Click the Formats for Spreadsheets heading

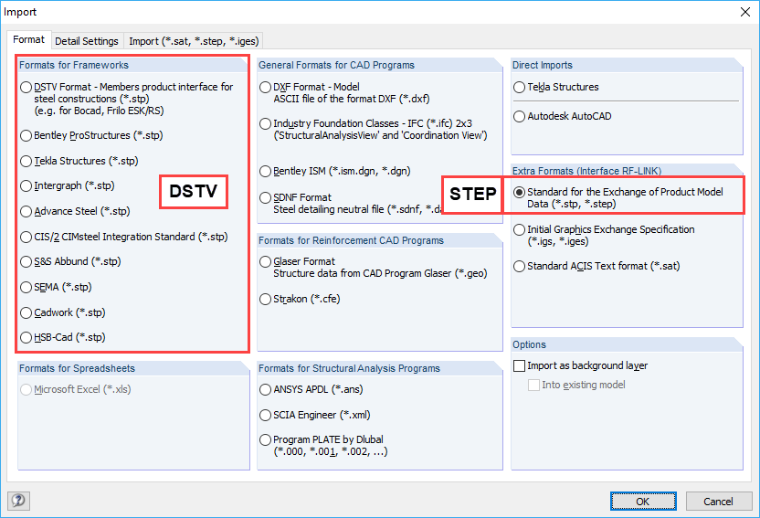point(77,368)
